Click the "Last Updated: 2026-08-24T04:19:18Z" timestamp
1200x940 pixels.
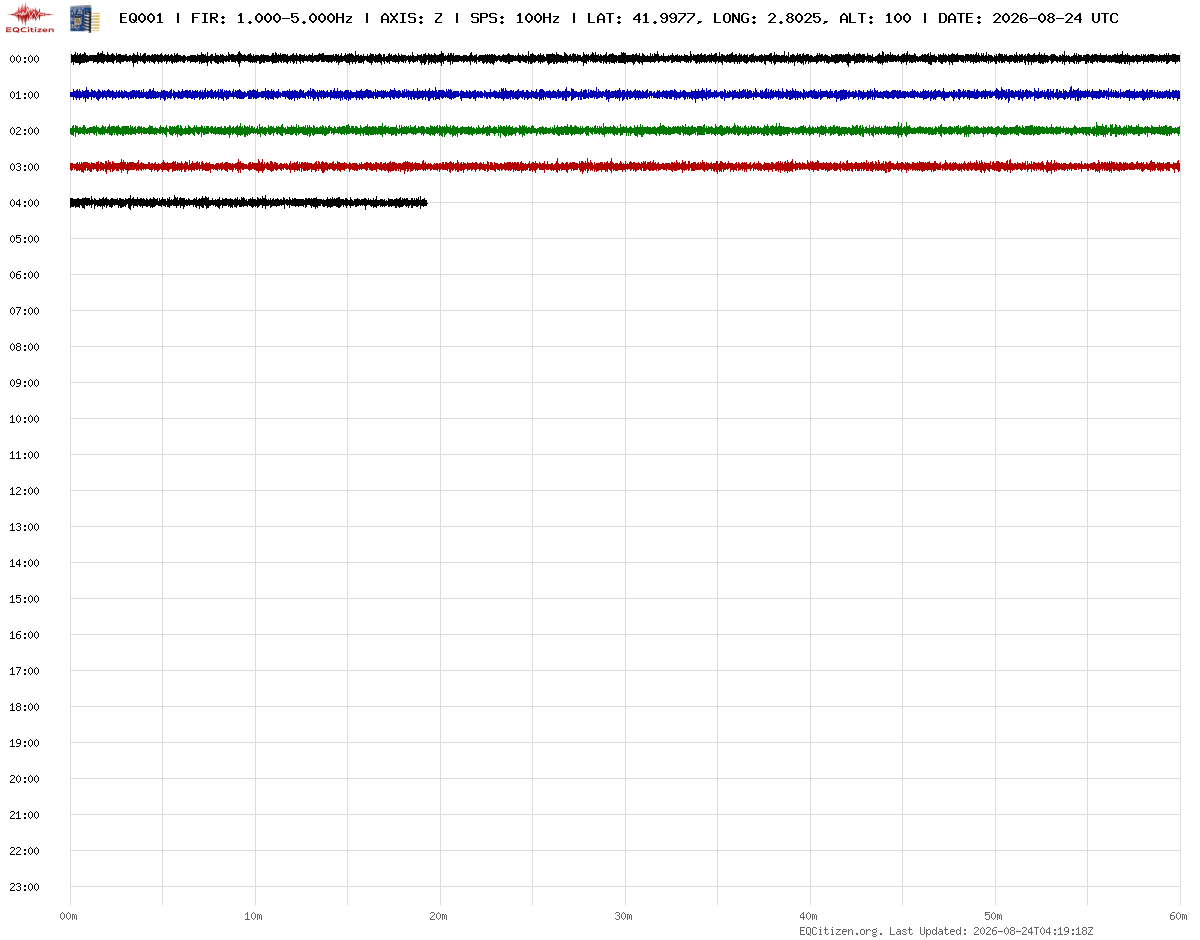[992, 931]
